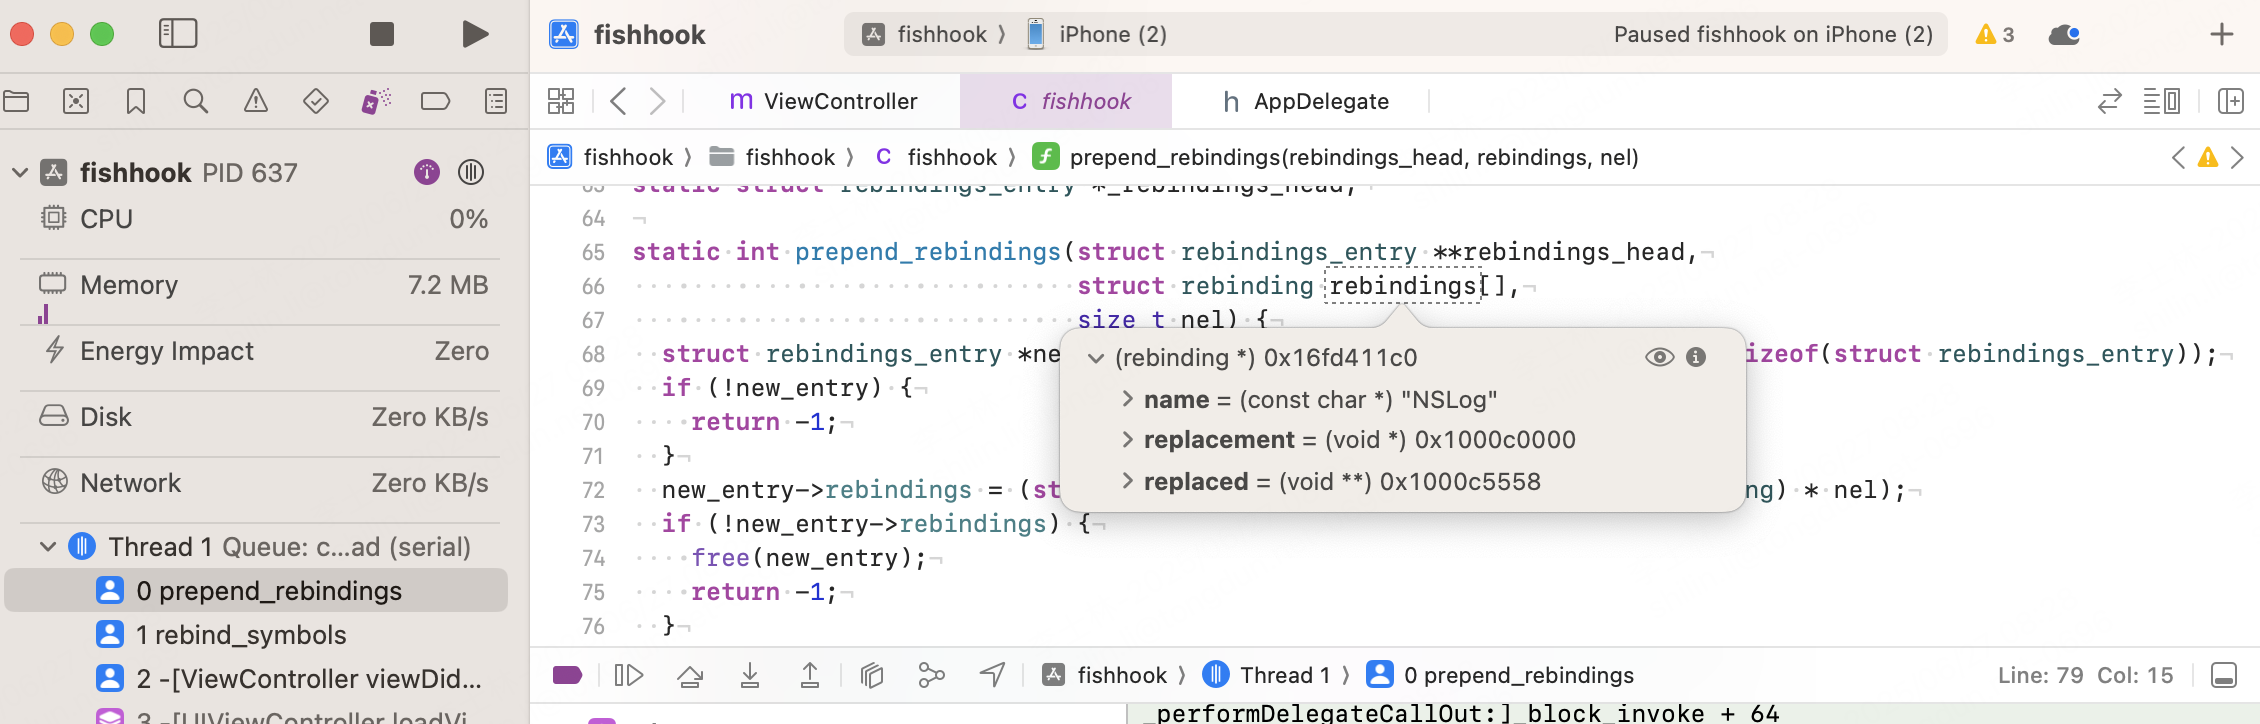
Task: Open the issue navigator warning icon
Action: (x=256, y=101)
